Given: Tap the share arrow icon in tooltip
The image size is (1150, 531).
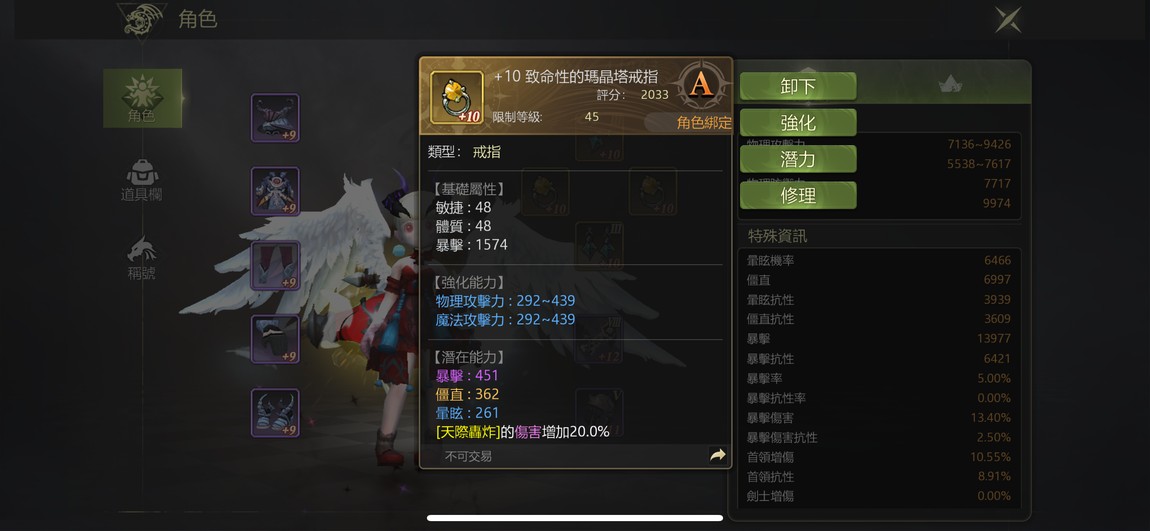Looking at the screenshot, I should 718,455.
